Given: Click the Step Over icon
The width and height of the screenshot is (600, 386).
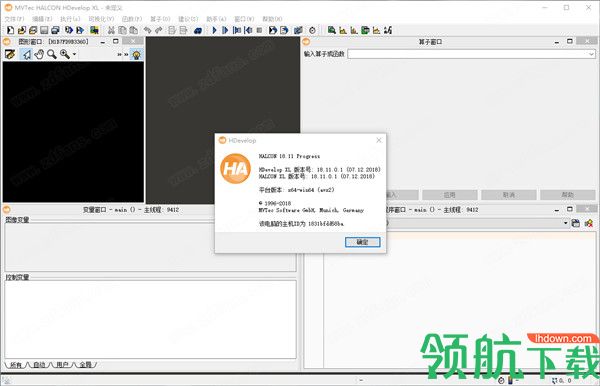Looking at the screenshot, I should pyautogui.click(x=237, y=30).
